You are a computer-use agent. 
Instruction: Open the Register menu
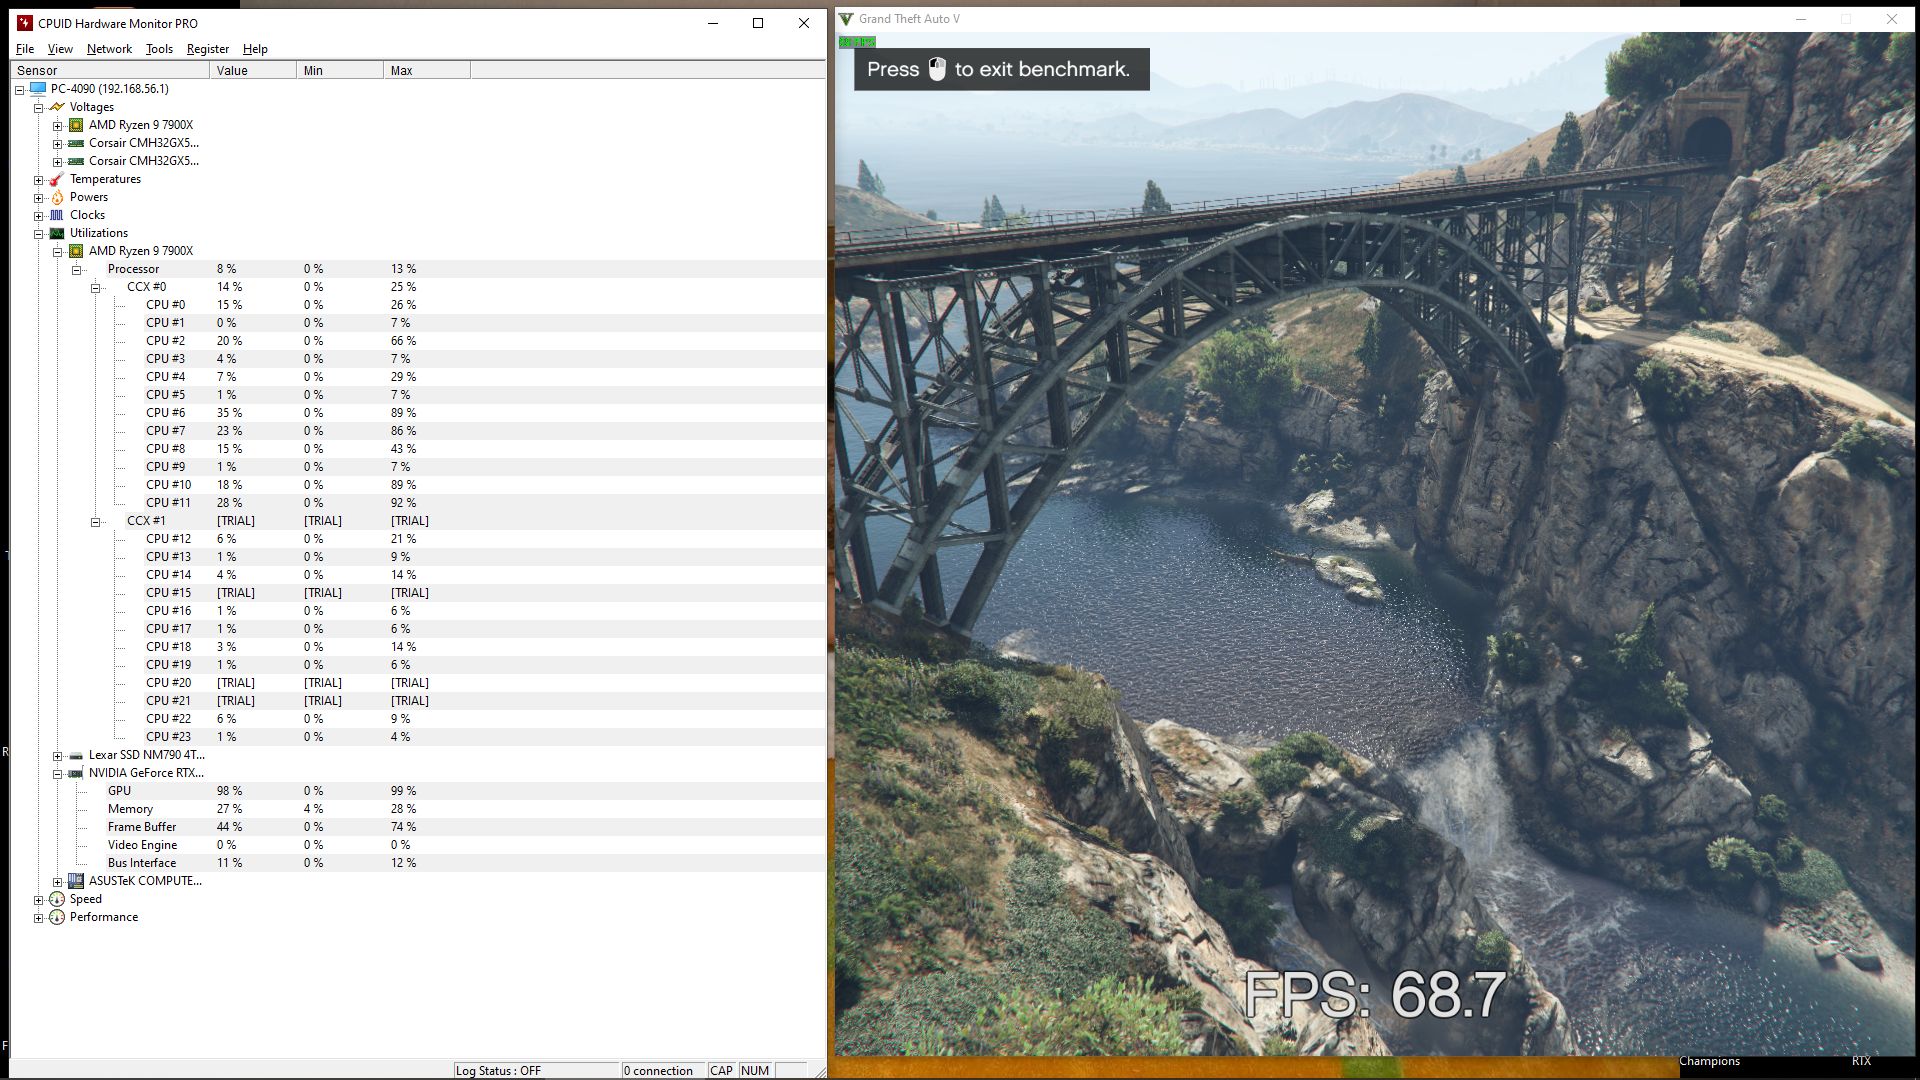coord(207,49)
